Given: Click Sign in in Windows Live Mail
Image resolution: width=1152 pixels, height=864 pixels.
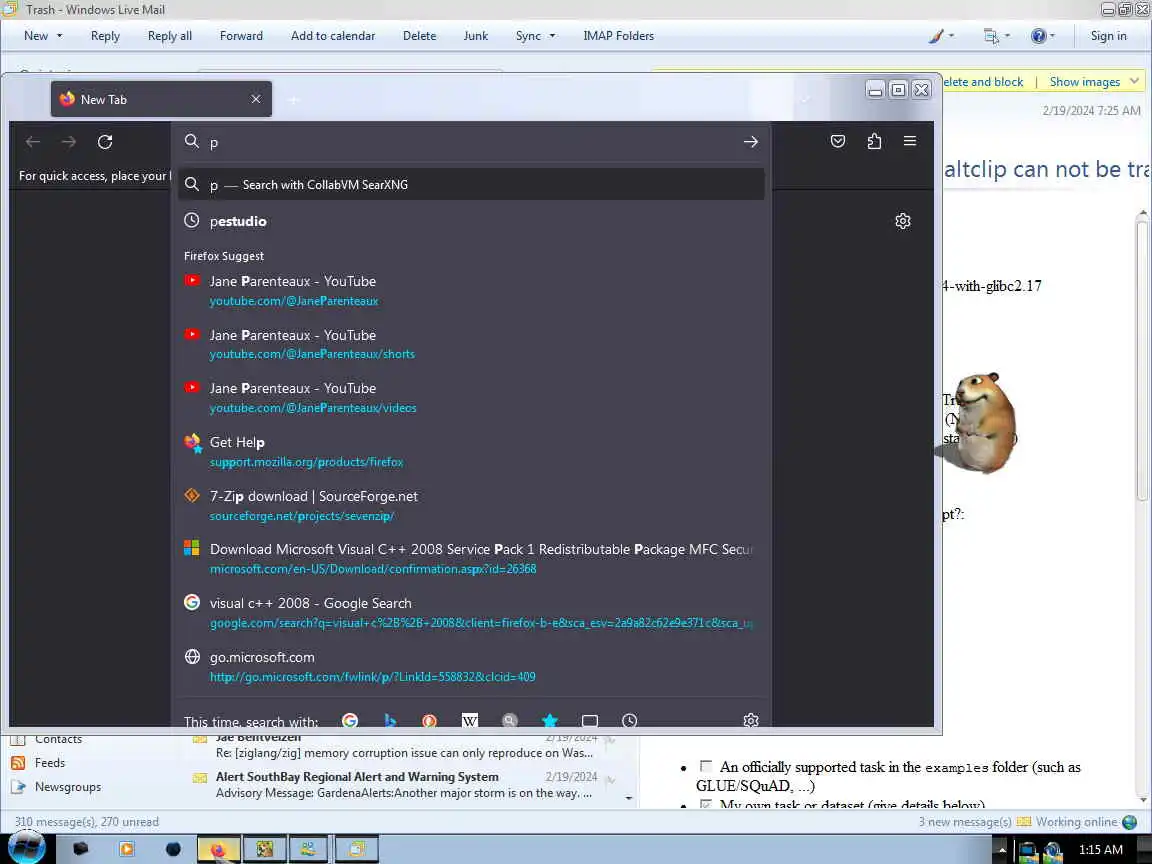Looking at the screenshot, I should point(1108,36).
